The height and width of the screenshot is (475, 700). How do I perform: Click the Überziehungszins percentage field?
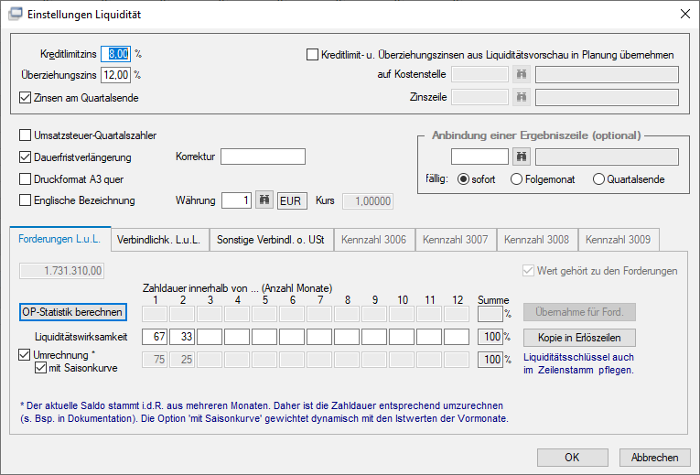[x=116, y=75]
